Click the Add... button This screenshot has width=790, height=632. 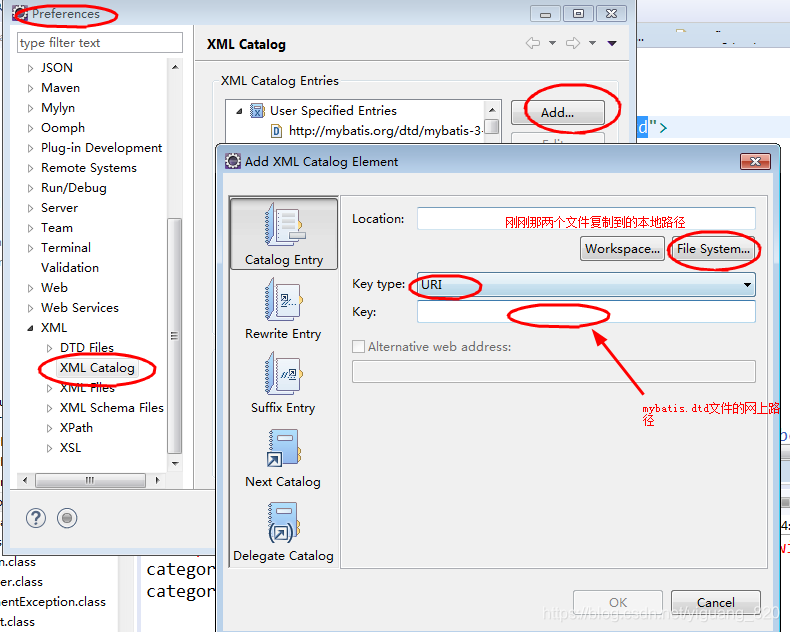(x=557, y=112)
